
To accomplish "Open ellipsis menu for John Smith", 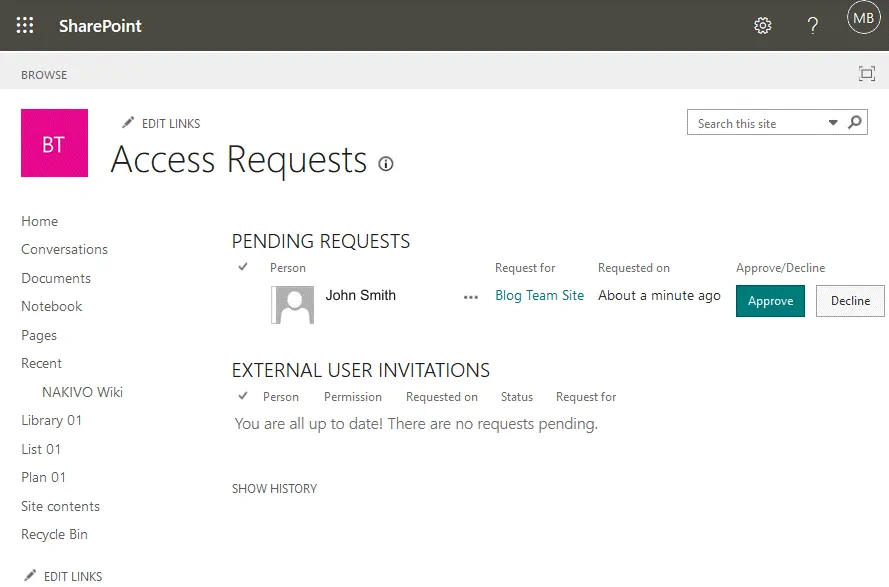I will coord(471,297).
